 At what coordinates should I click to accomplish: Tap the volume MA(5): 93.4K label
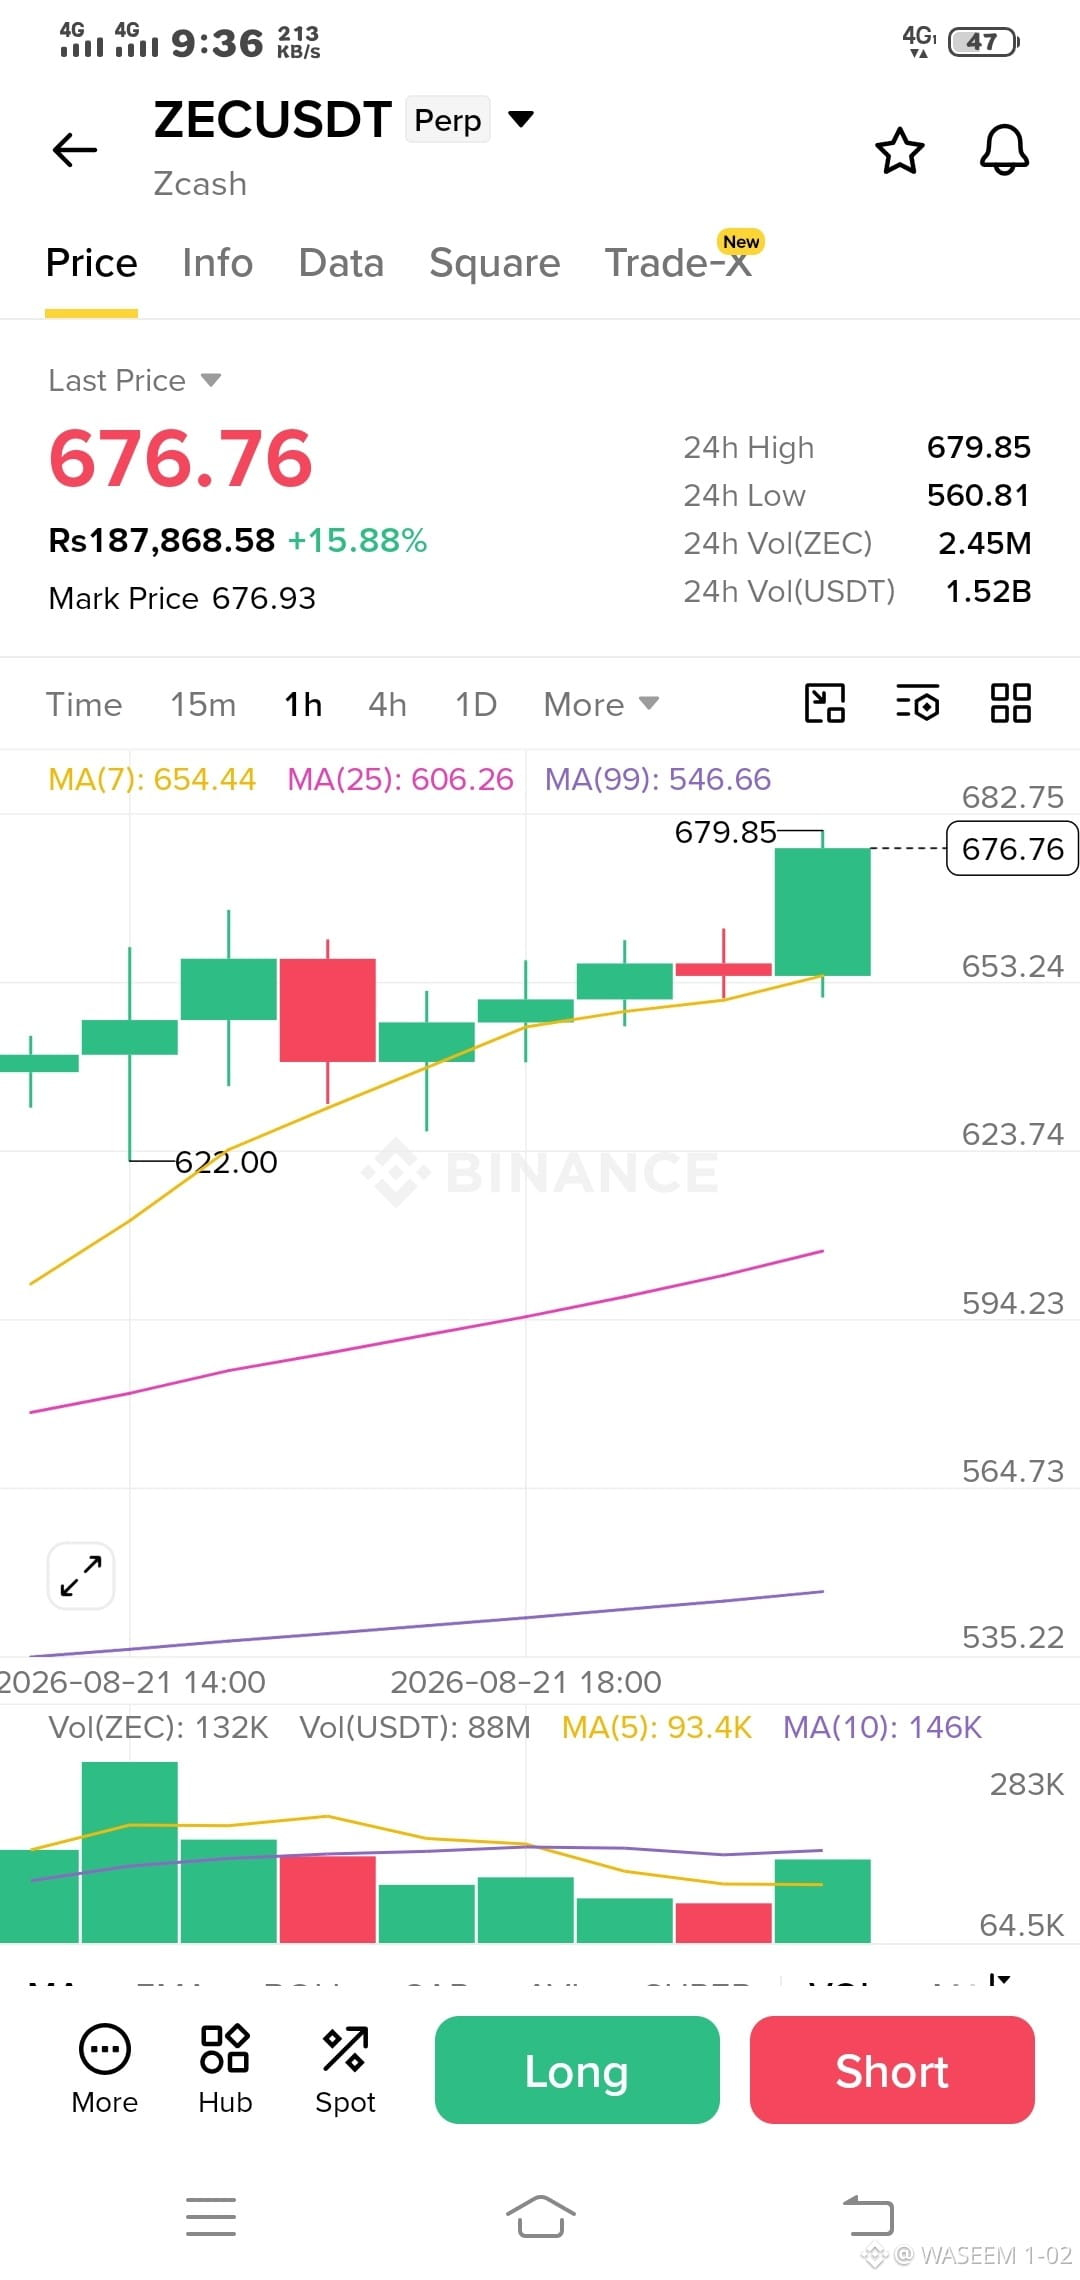(x=656, y=1727)
